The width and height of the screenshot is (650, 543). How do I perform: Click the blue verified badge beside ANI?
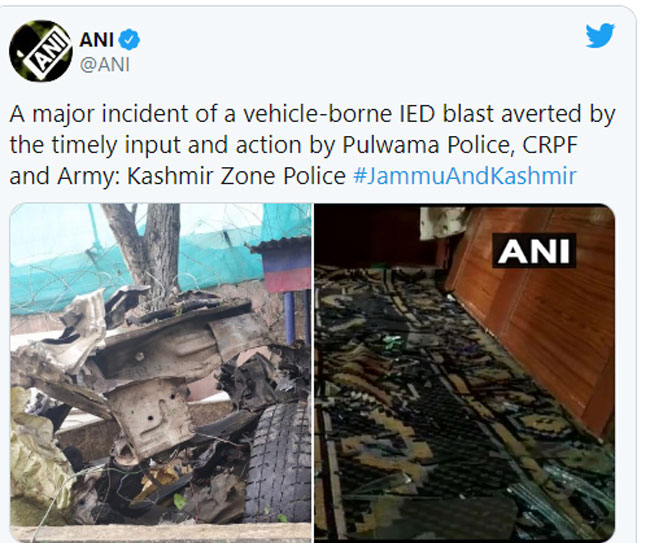pos(129,40)
